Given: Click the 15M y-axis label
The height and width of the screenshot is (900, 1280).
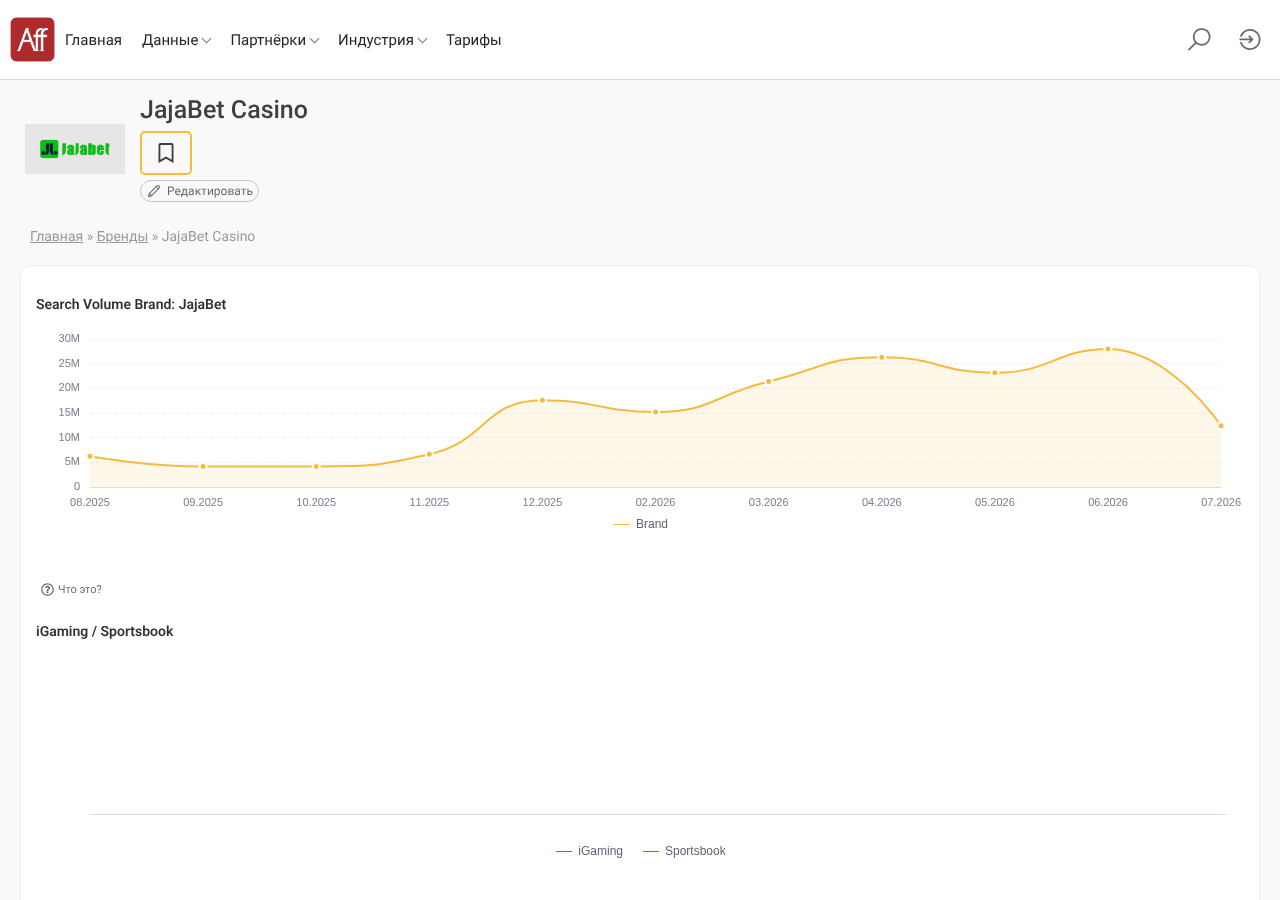Looking at the screenshot, I should point(69,412).
